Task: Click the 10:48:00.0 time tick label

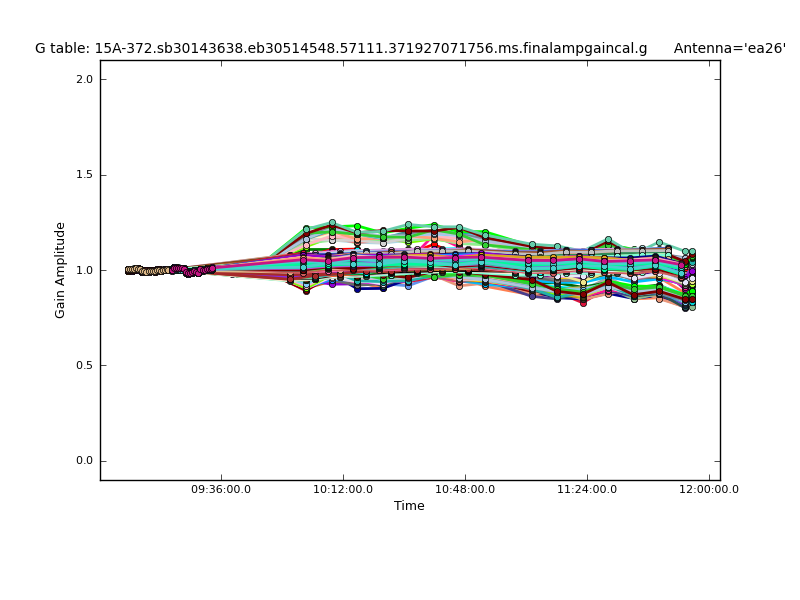Action: pos(465,490)
